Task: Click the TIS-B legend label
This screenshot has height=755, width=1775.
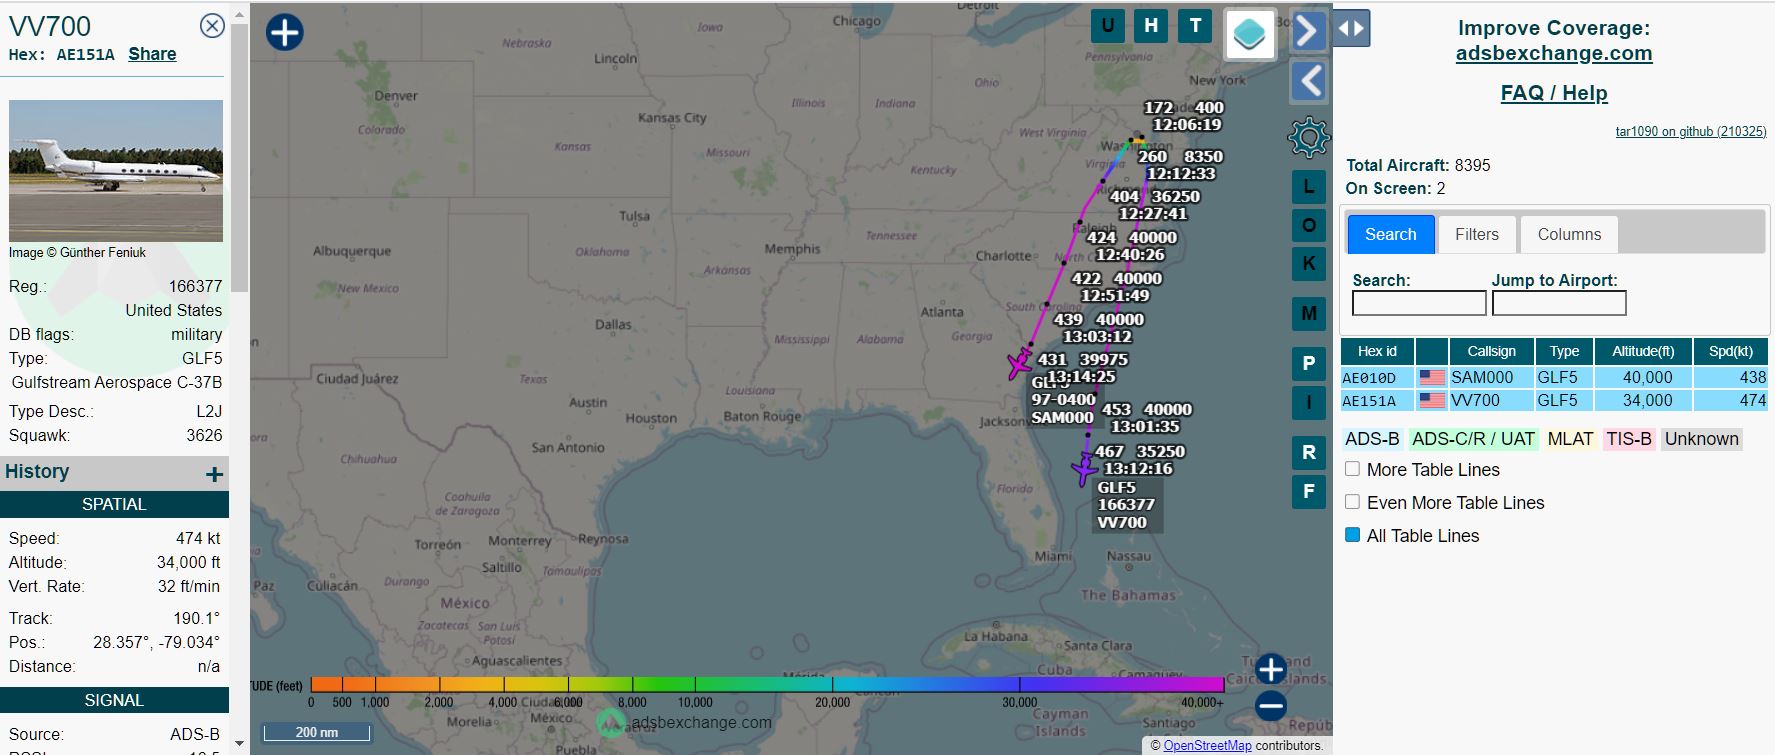Action: (x=1629, y=439)
